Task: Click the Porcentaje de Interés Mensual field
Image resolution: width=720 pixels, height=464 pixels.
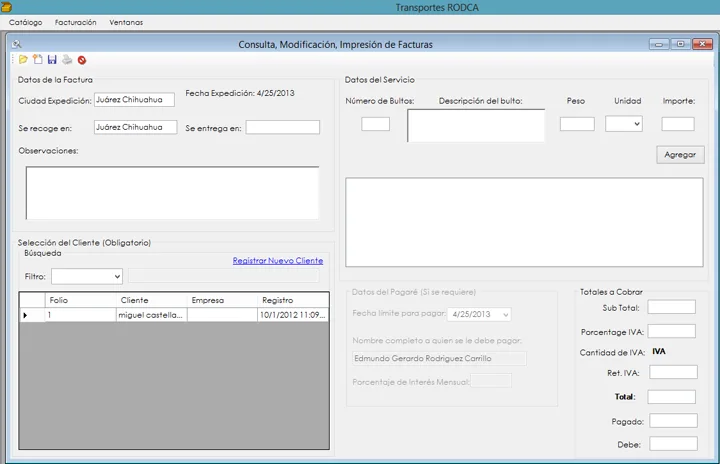Action: 491,381
